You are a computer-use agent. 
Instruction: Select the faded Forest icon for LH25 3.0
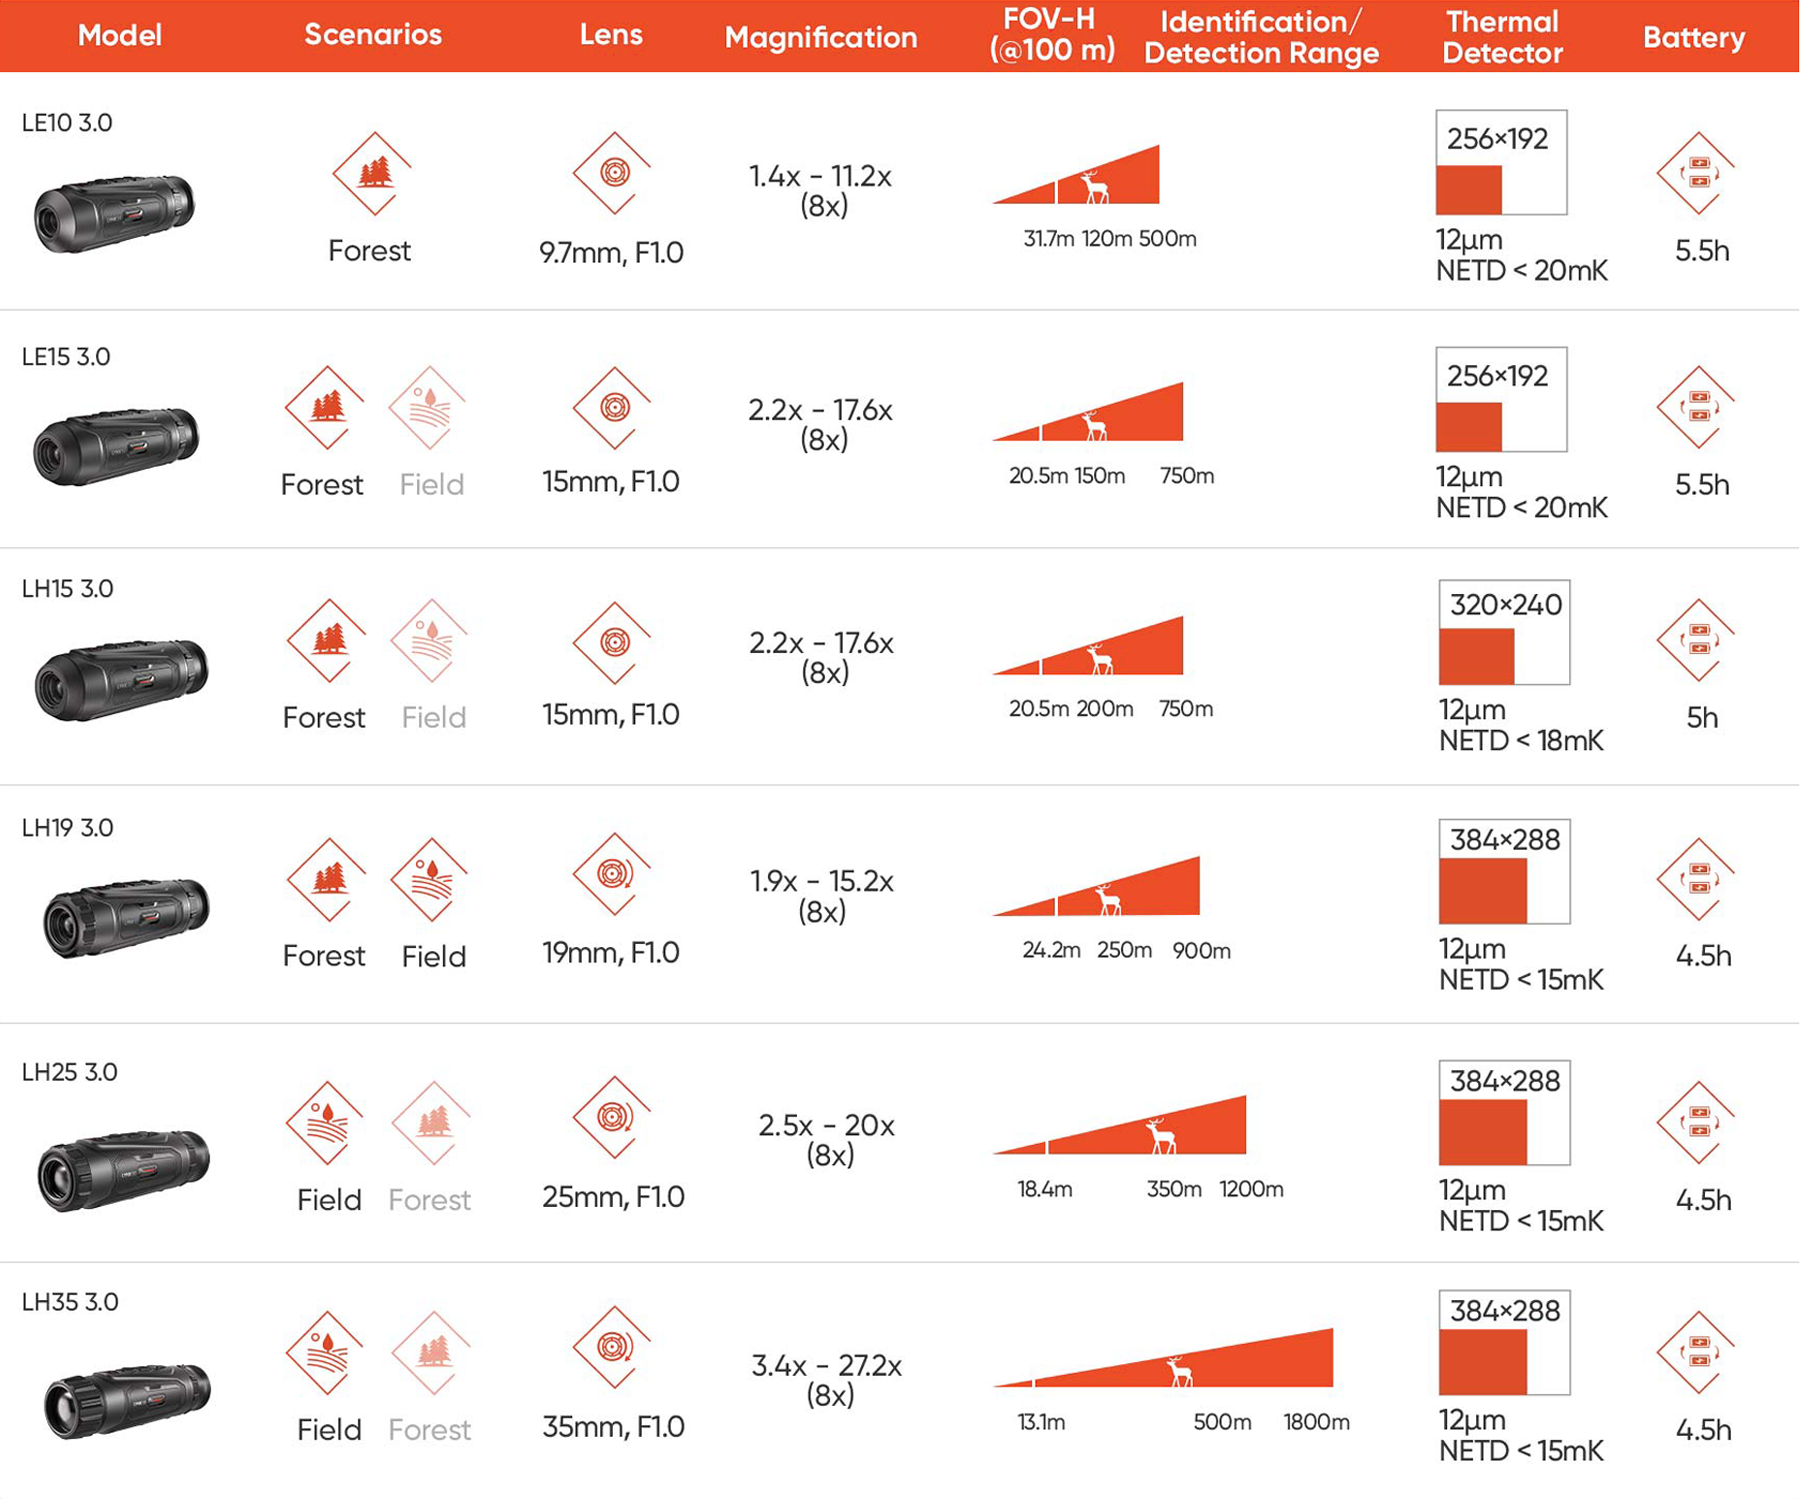pyautogui.click(x=432, y=1122)
